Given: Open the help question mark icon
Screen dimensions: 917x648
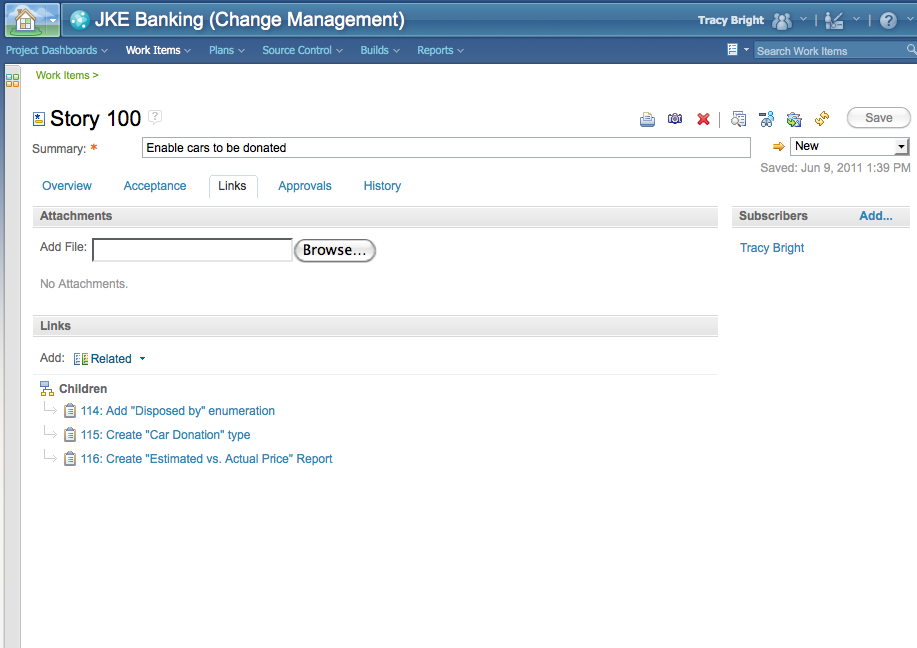Looking at the screenshot, I should tap(888, 20).
